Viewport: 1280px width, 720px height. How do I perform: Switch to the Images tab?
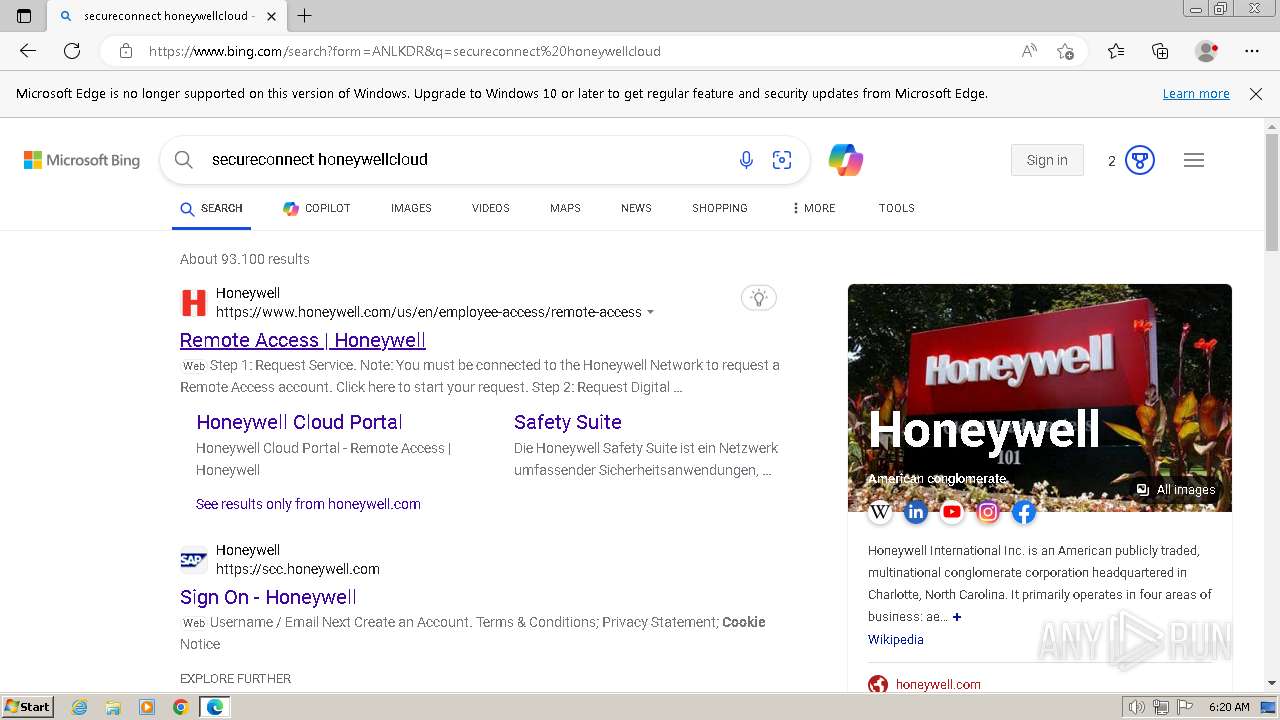coord(411,208)
